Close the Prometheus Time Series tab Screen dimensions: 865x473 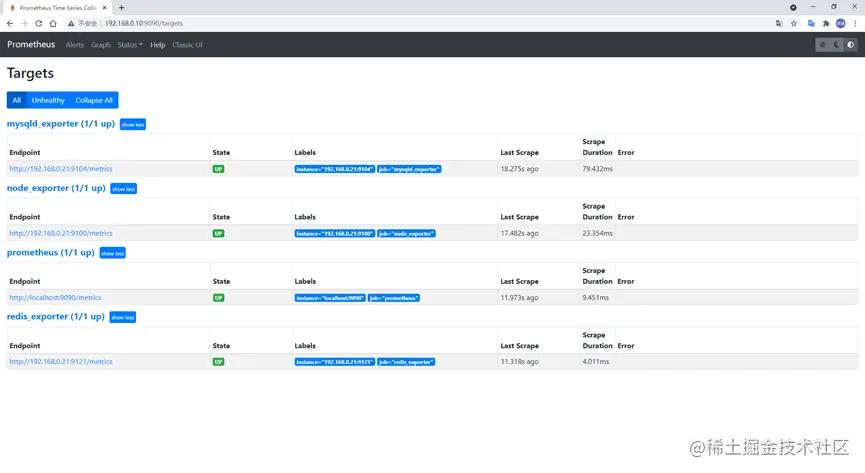point(104,8)
